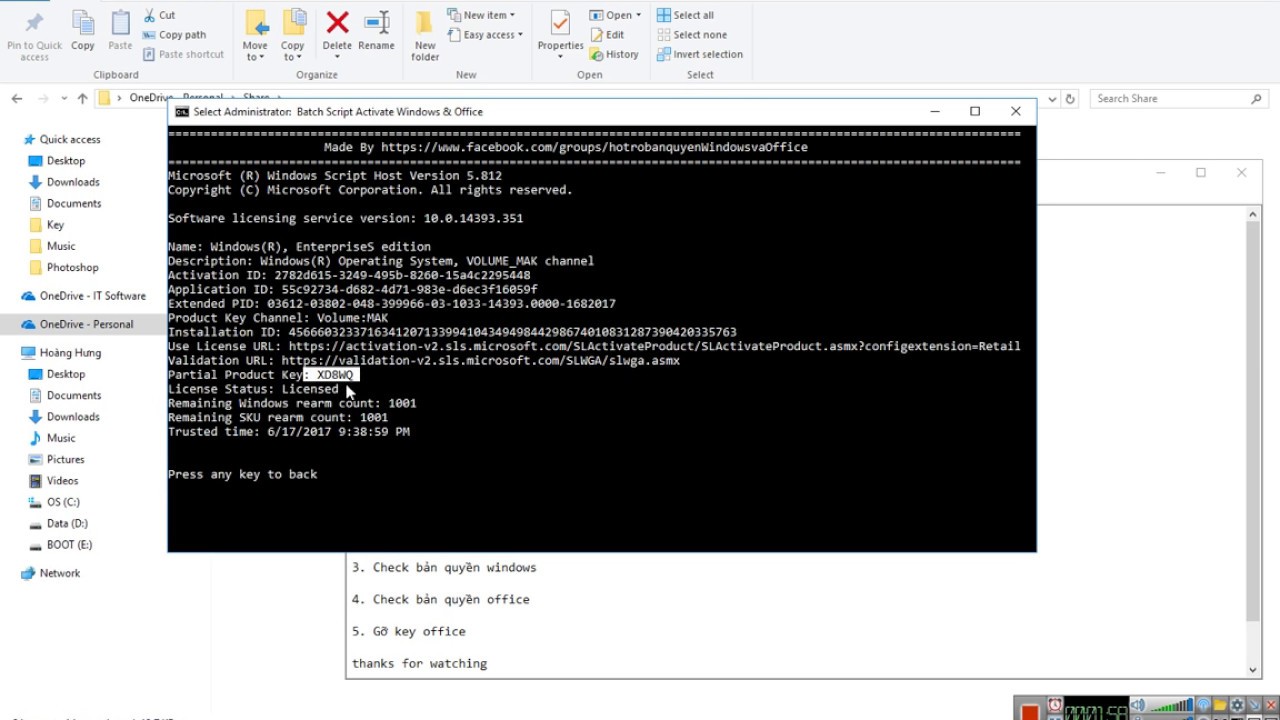Click the Copy icon in Clipboard group
1280x720 pixels.
tap(83, 22)
